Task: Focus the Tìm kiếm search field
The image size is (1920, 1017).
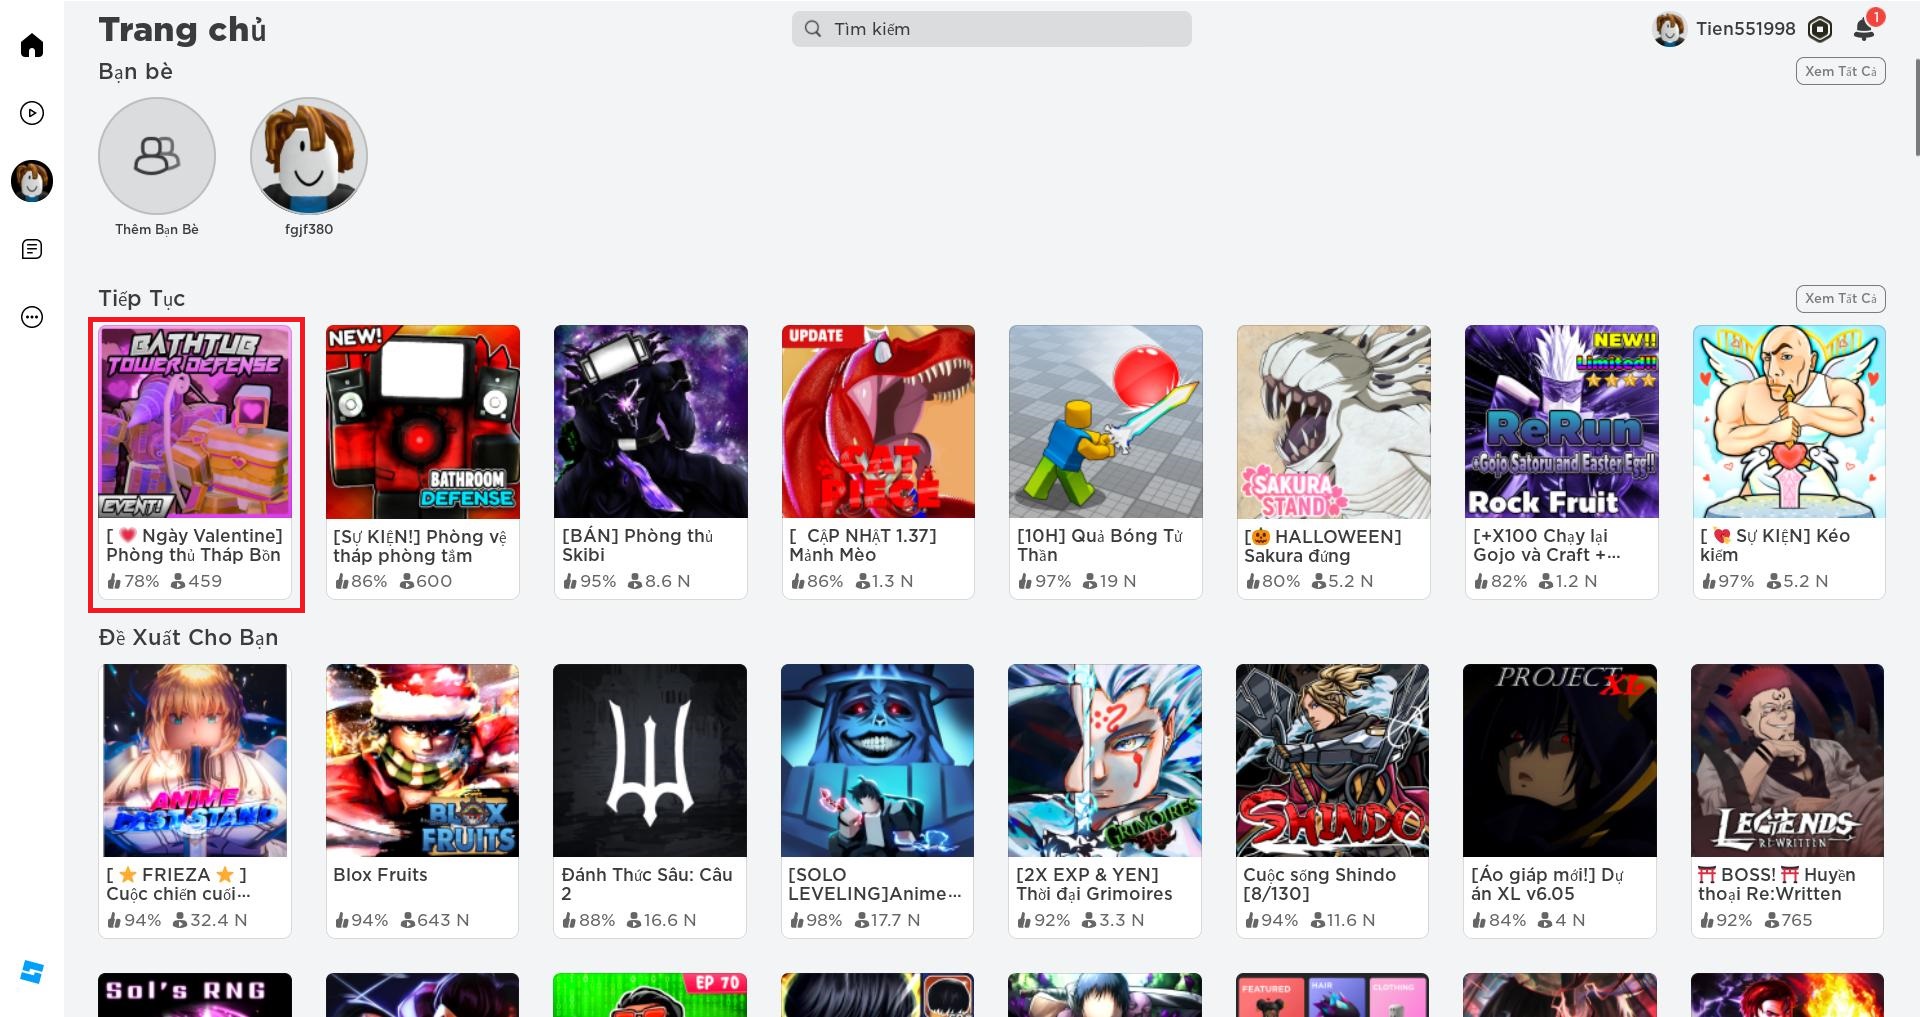Action: pyautogui.click(x=992, y=29)
